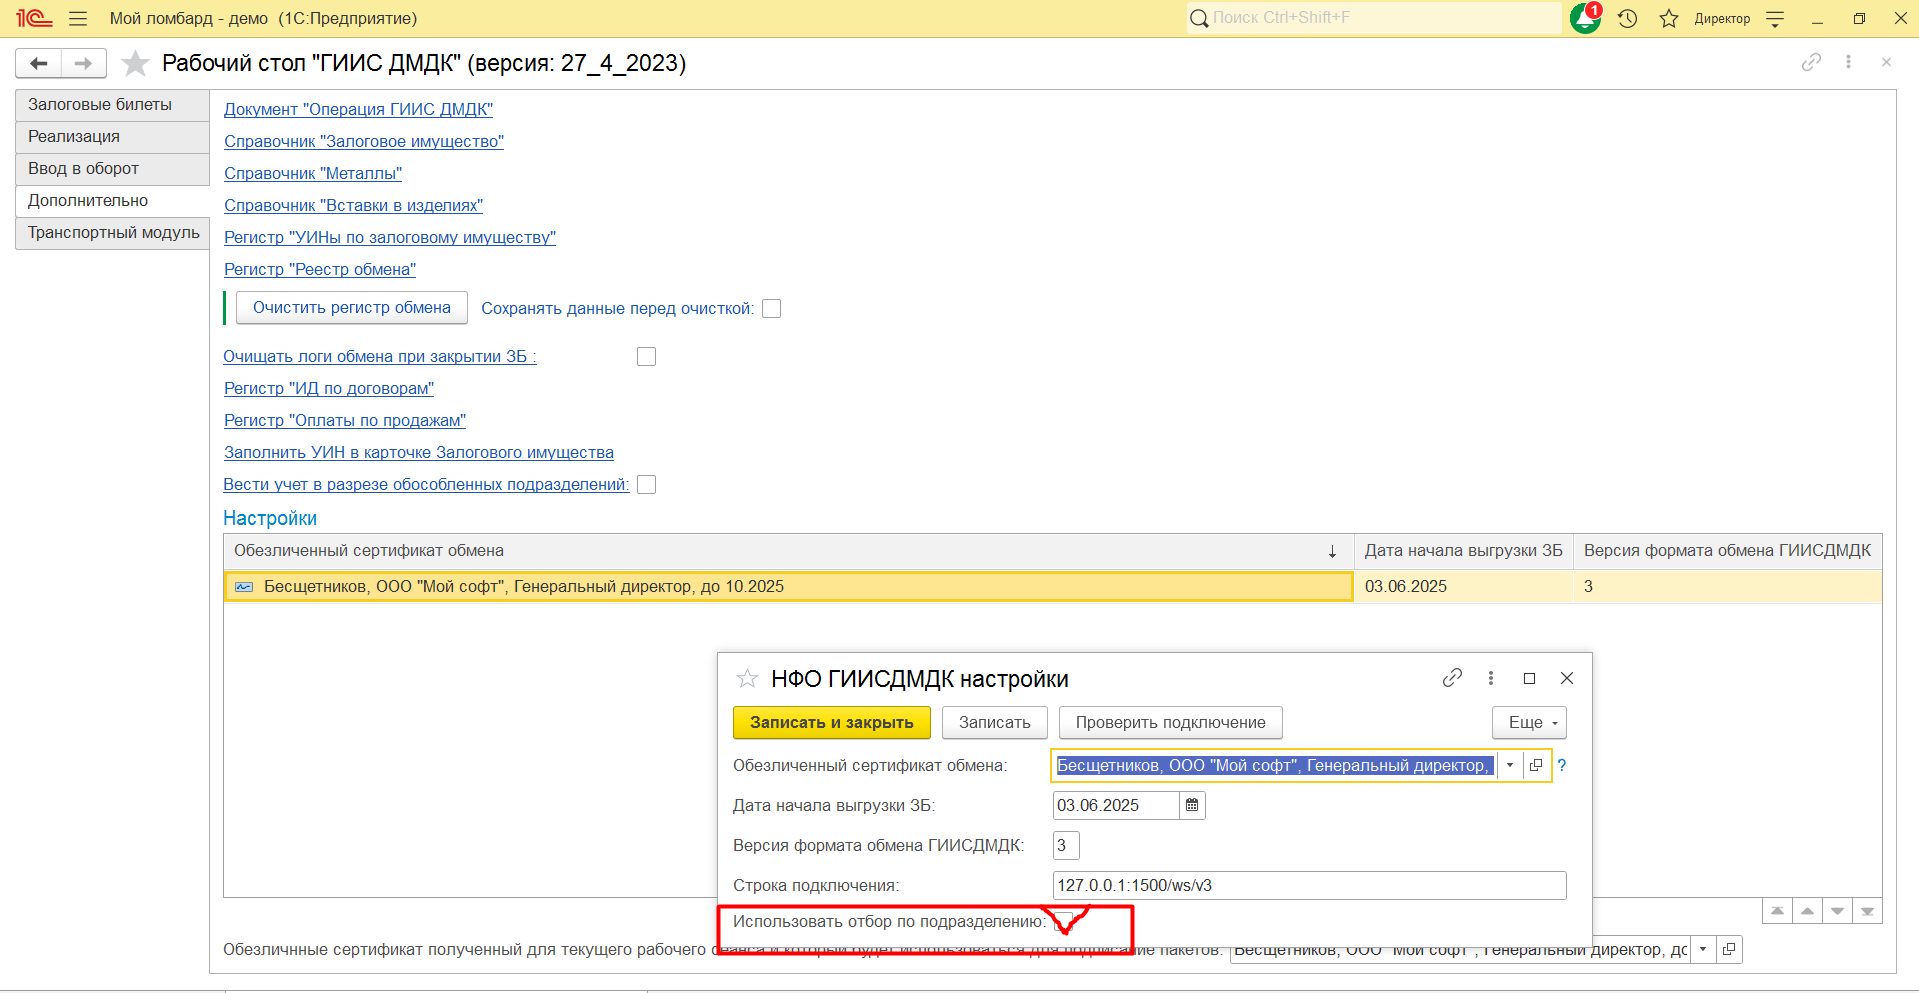
Task: Open Регистр "ИД по договорам" link
Action: (x=329, y=388)
